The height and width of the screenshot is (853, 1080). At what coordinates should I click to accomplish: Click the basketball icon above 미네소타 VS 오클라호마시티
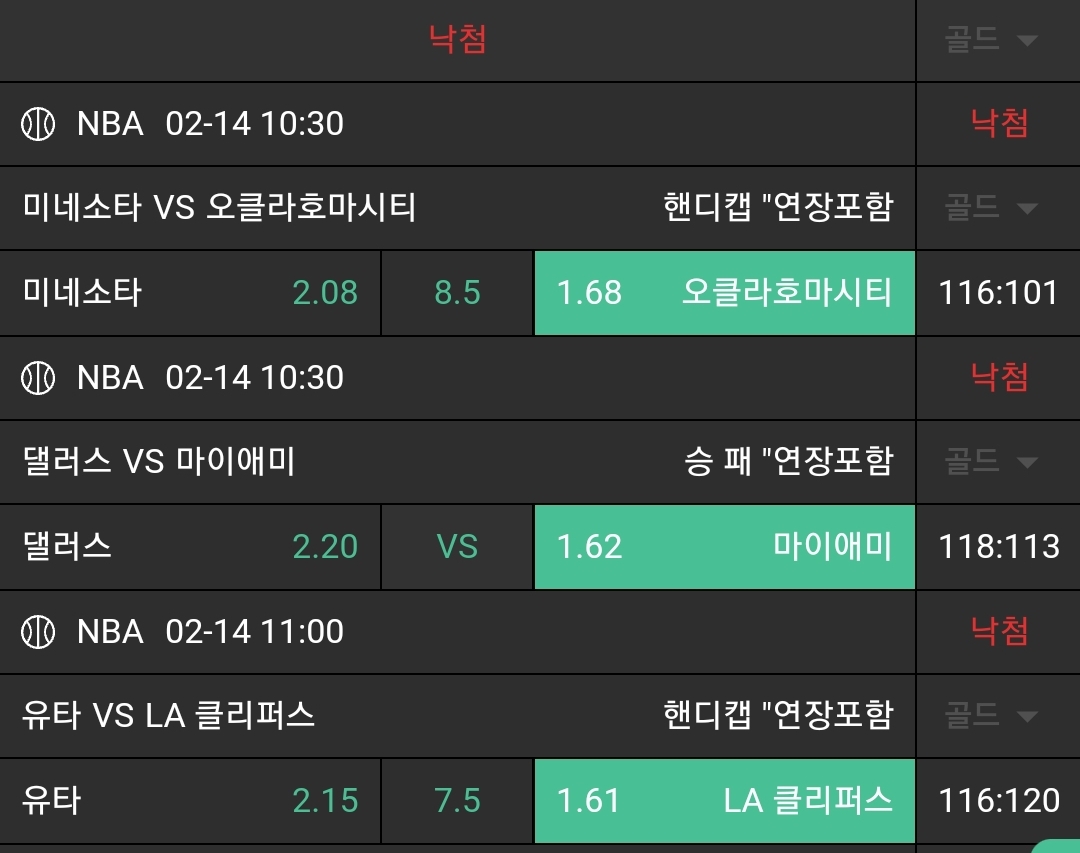point(38,124)
